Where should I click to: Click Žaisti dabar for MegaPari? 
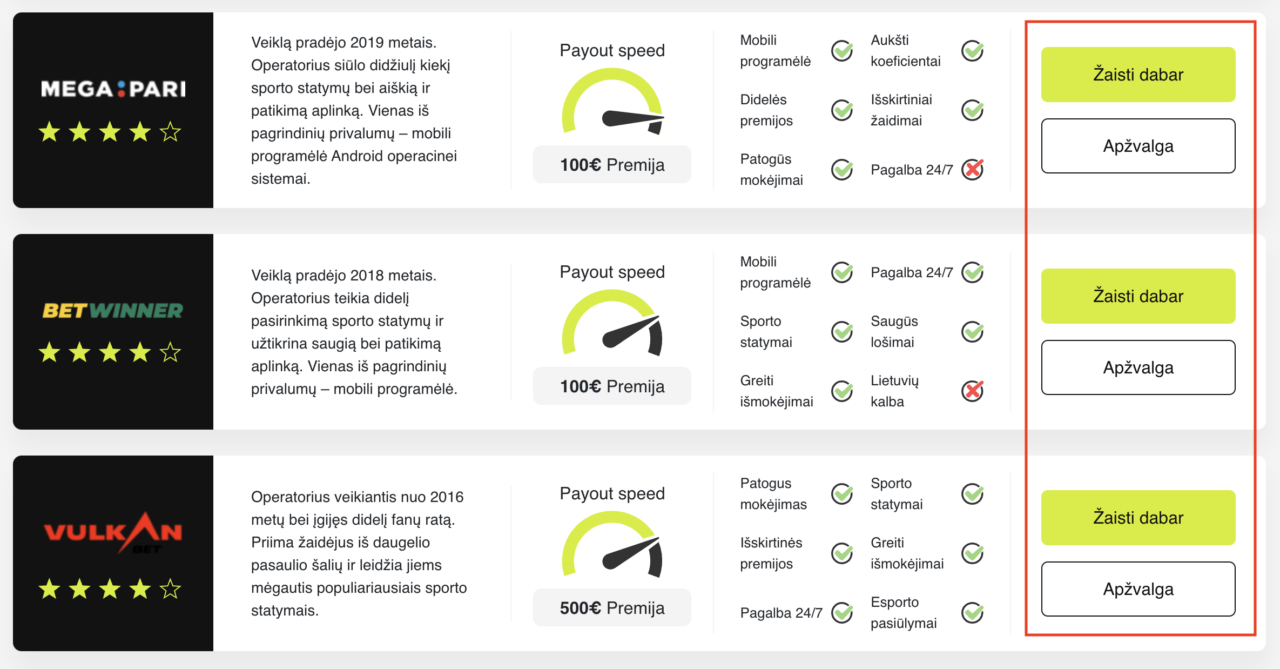click(1138, 75)
